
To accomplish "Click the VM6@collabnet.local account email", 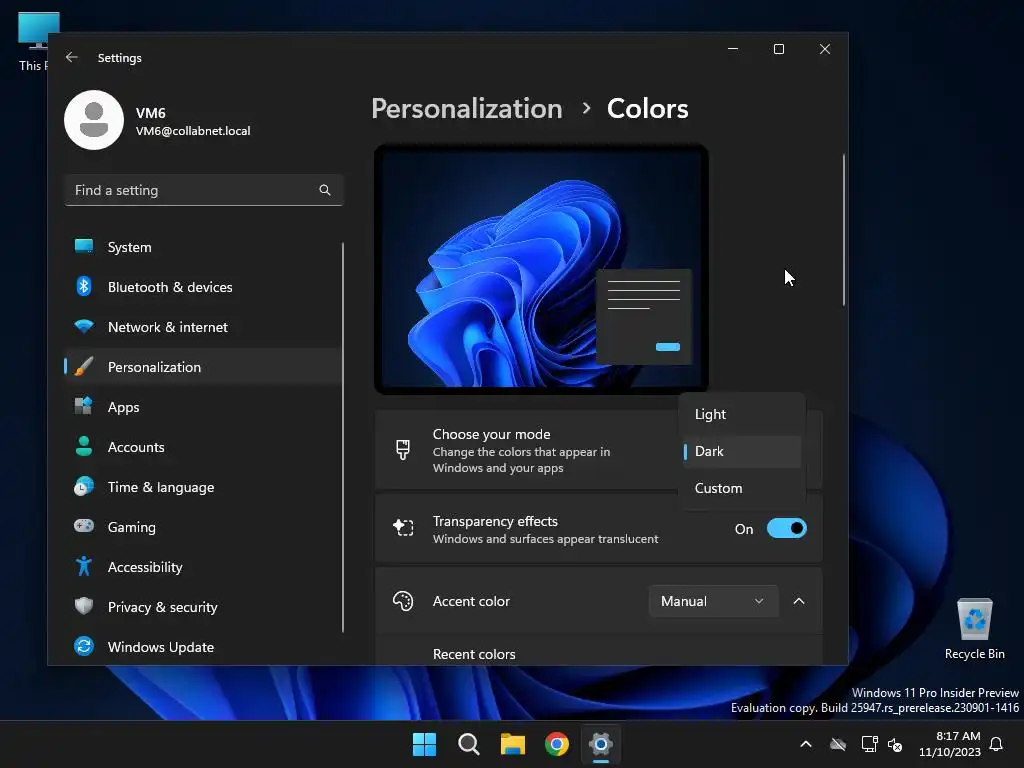I will point(193,131).
